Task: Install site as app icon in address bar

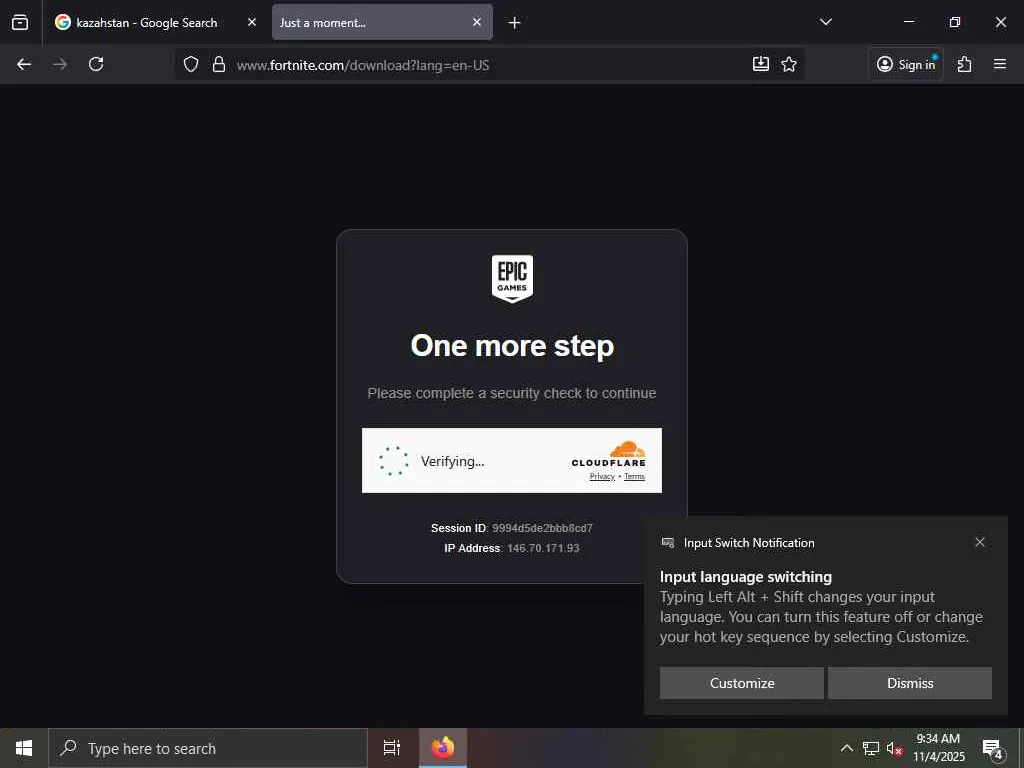Action: tap(761, 64)
